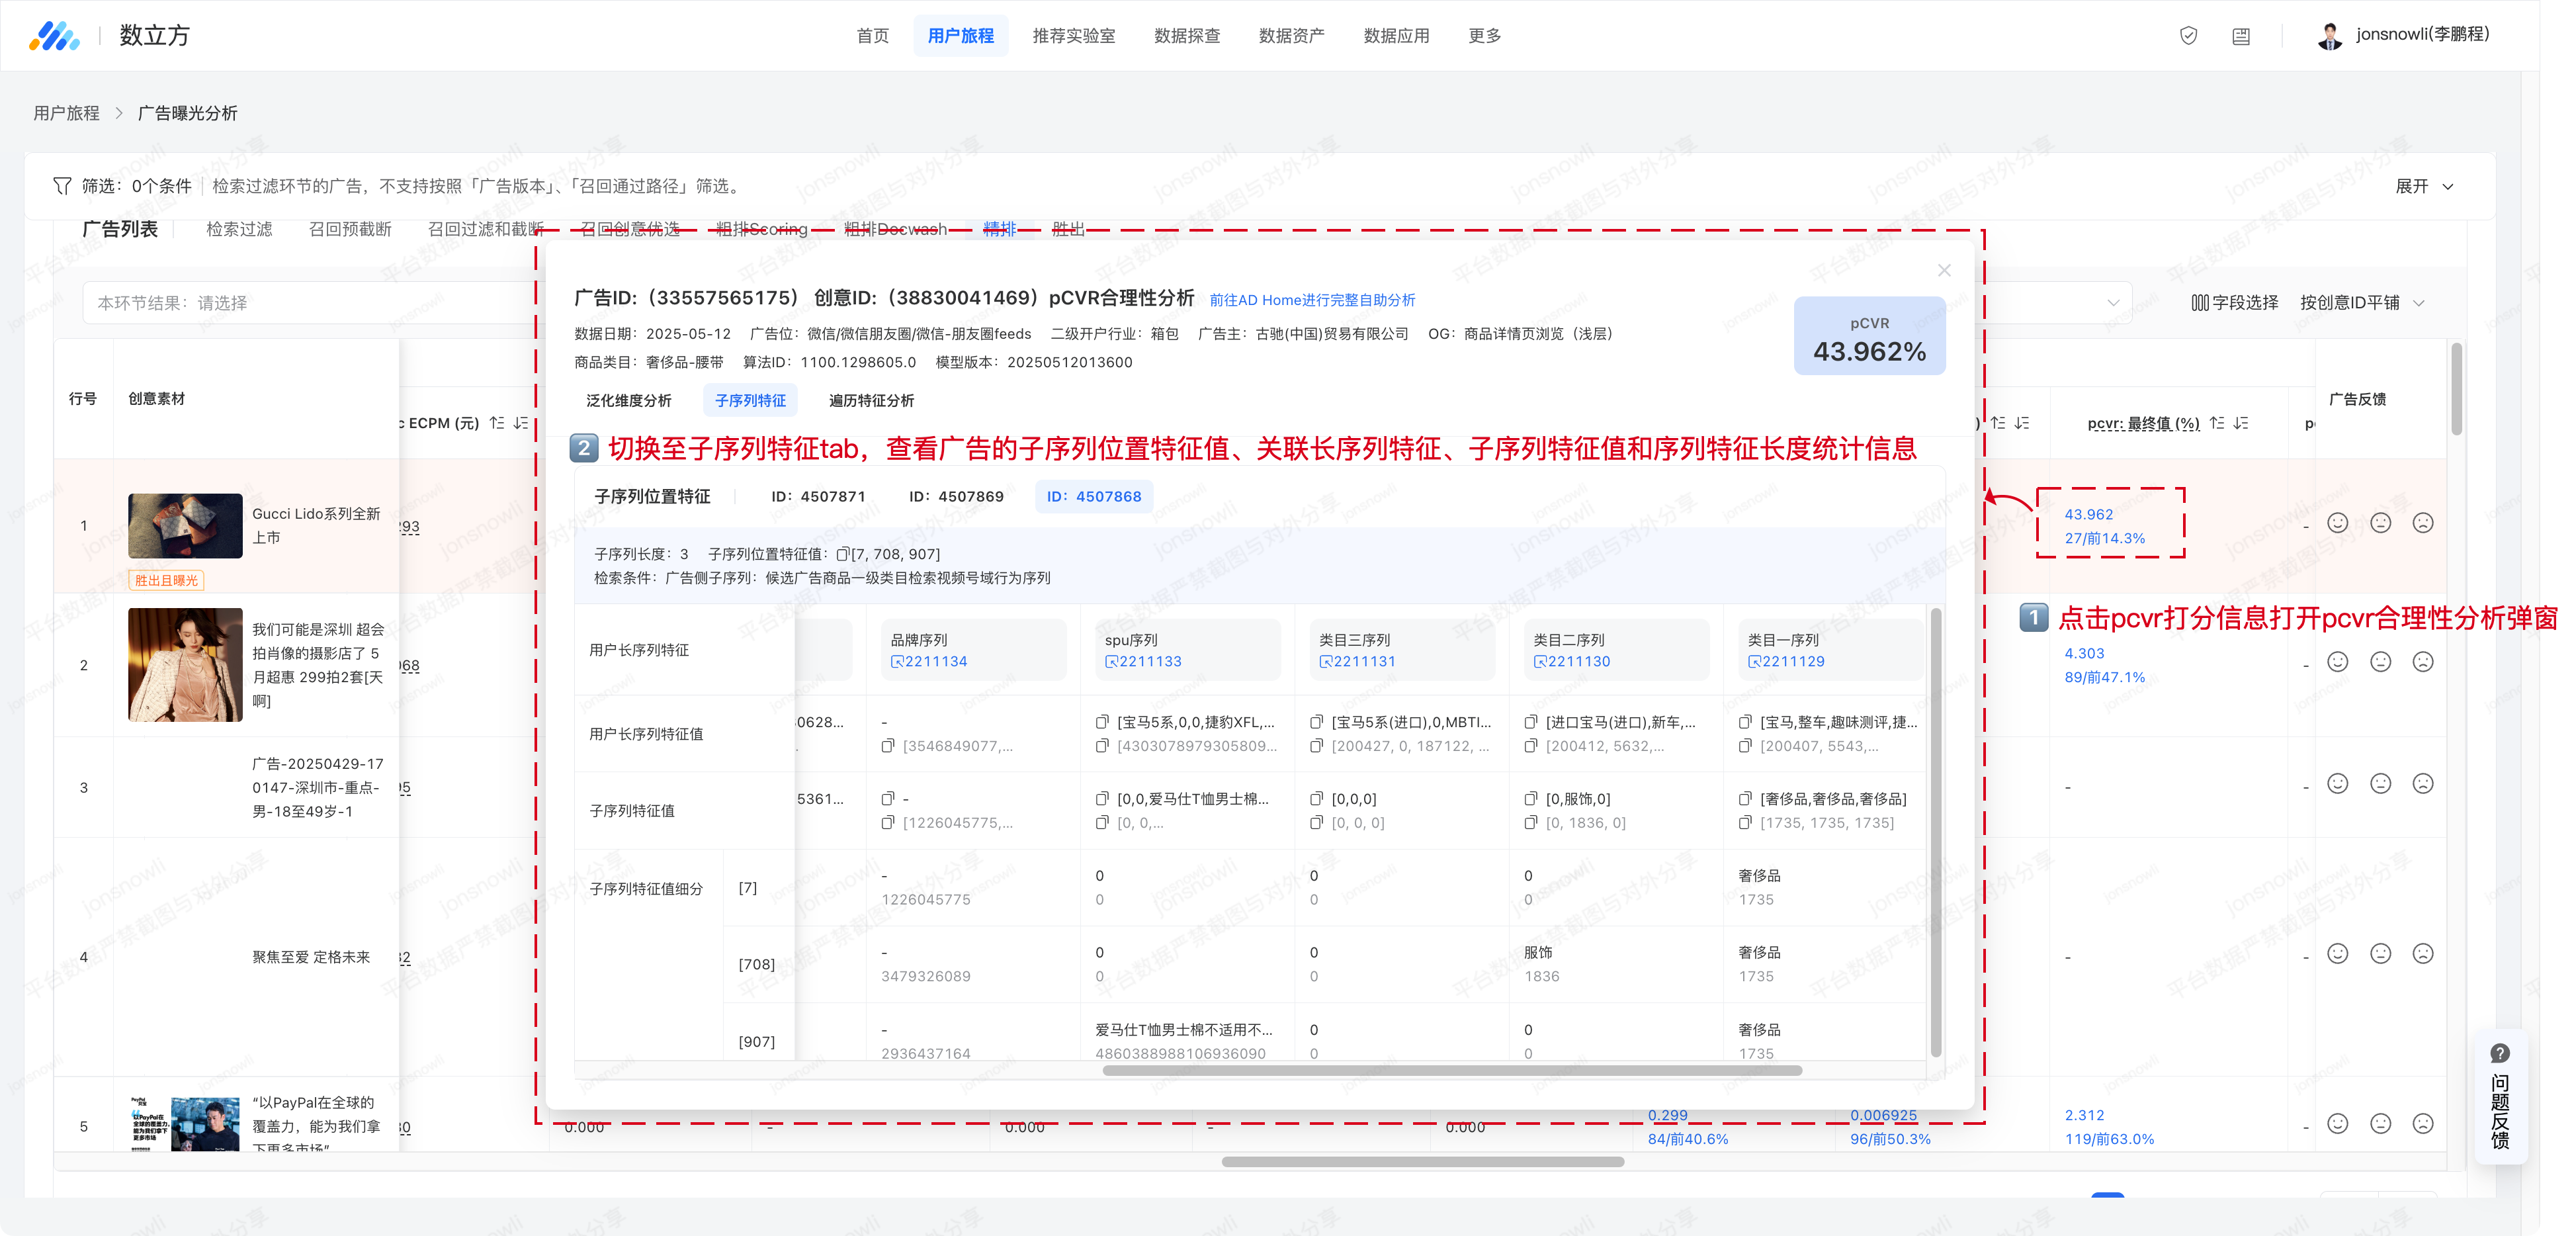Select subsequence ID 4507871
The height and width of the screenshot is (1236, 2576).
817,496
